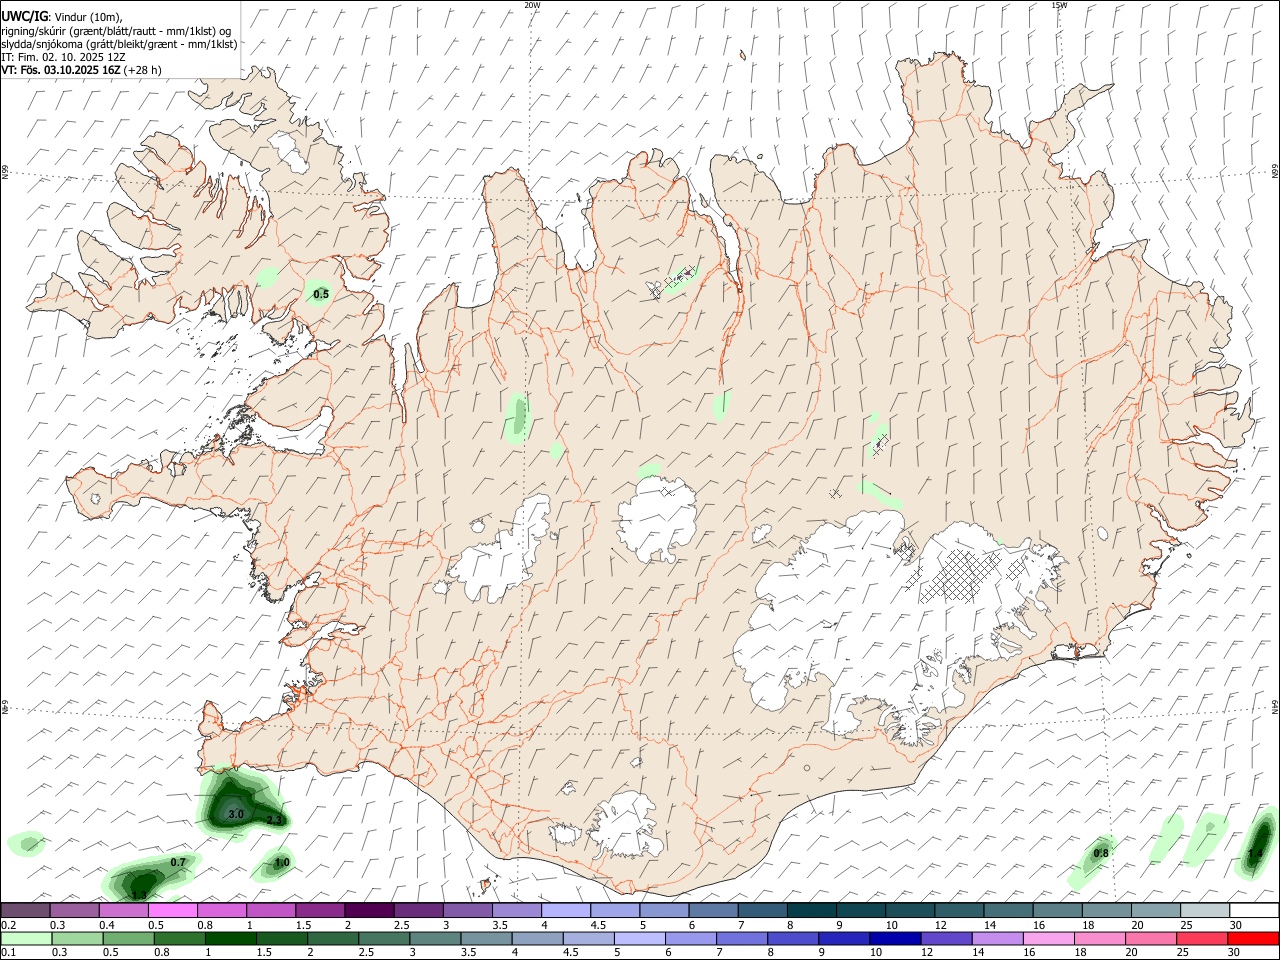Click the cross-hatched snowfall area on Vatnajökull
1280x960 pixels.
tap(958, 575)
